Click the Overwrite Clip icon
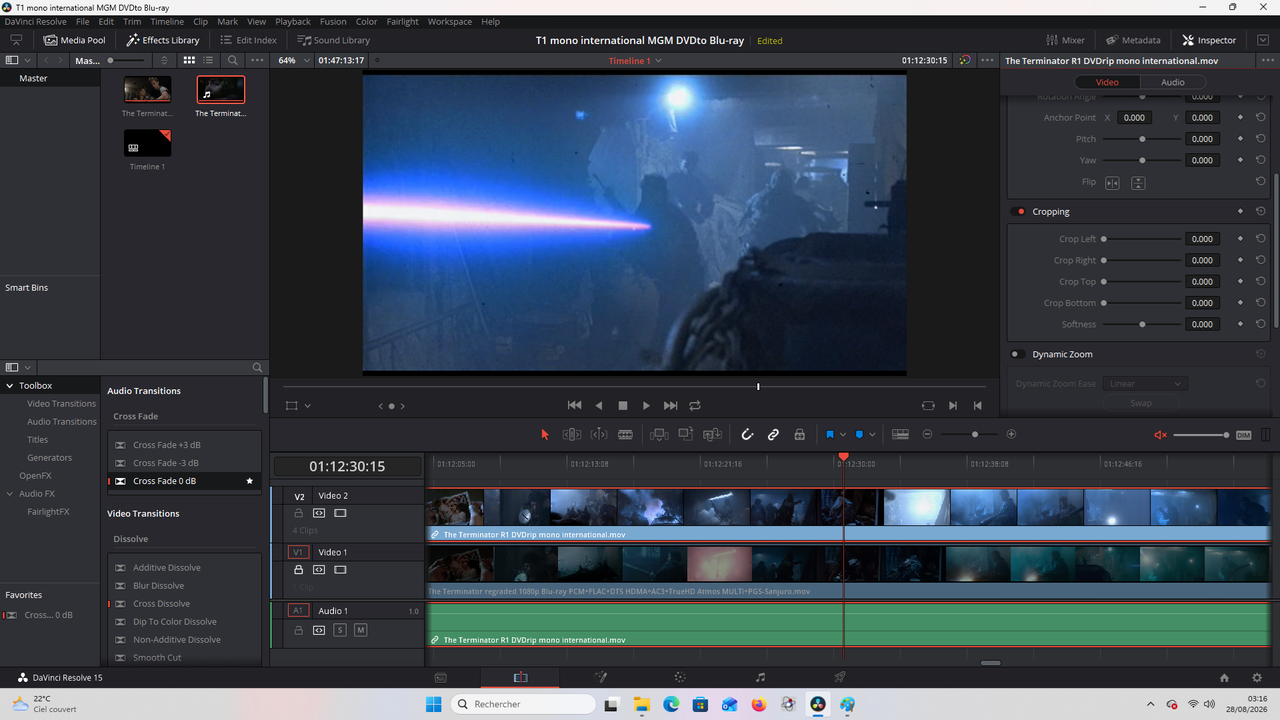The height and width of the screenshot is (720, 1280). (x=686, y=434)
